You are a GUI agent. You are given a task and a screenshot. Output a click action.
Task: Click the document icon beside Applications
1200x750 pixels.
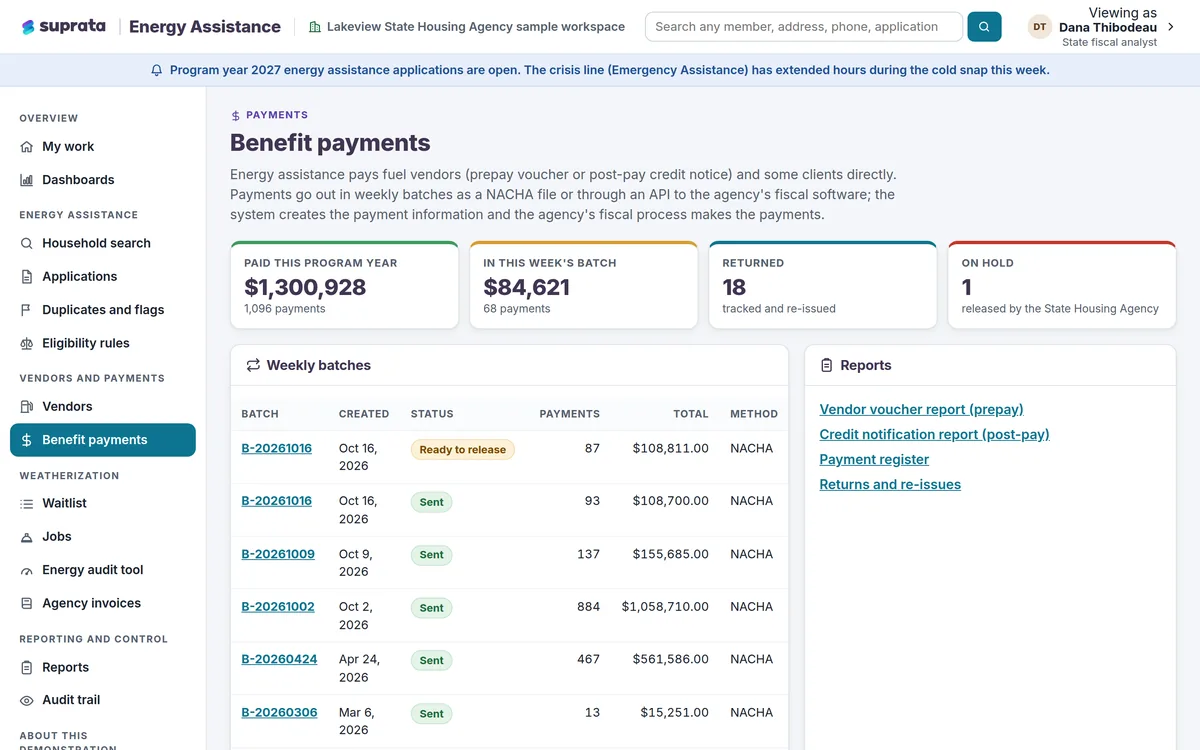point(27,277)
